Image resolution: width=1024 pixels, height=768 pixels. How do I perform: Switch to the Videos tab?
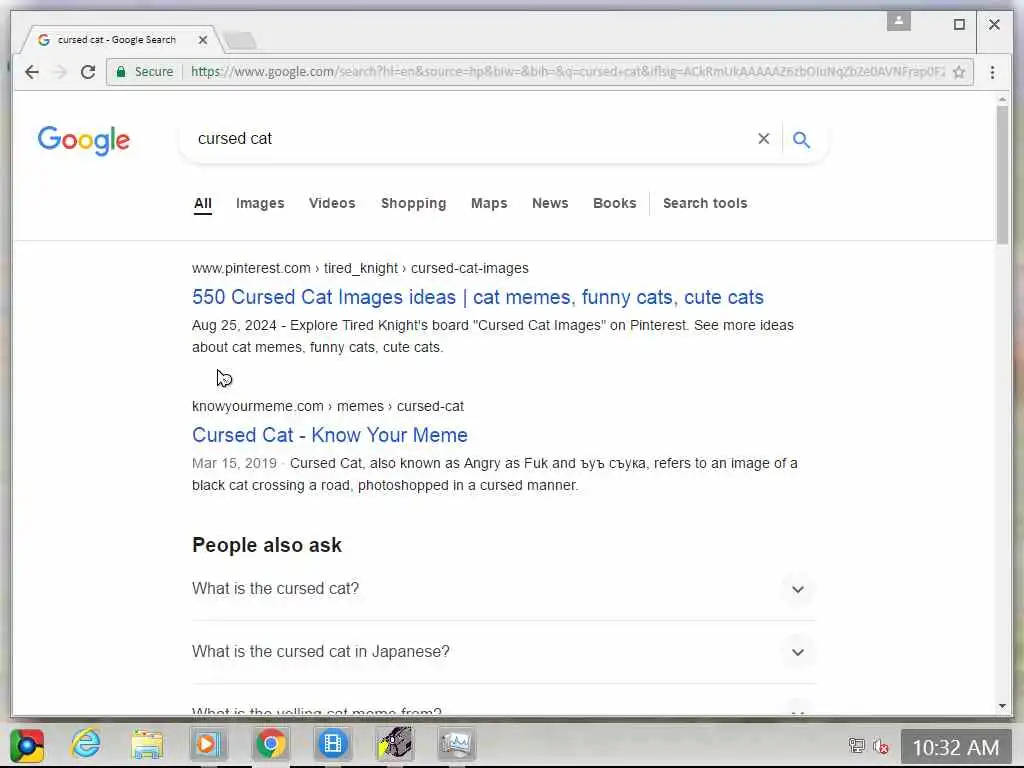coord(332,203)
